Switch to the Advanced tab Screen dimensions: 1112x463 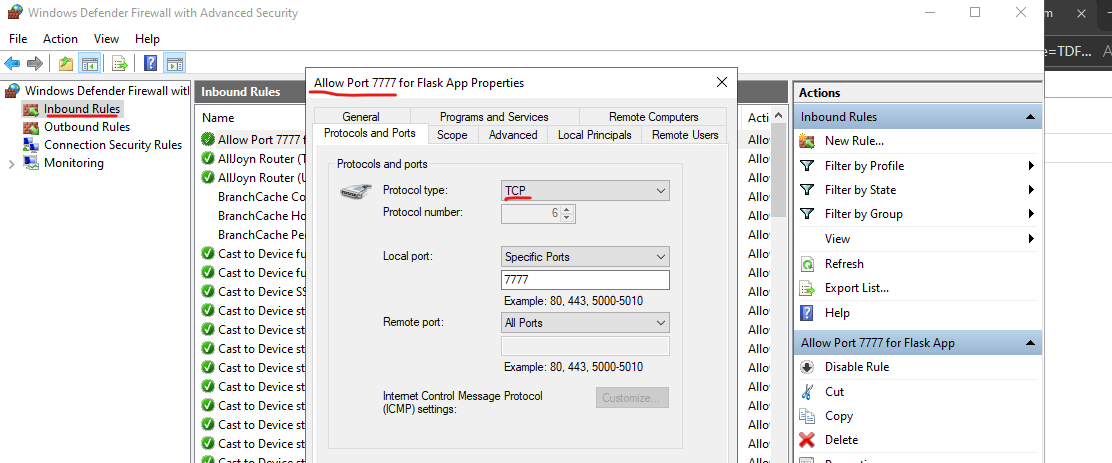(513, 135)
